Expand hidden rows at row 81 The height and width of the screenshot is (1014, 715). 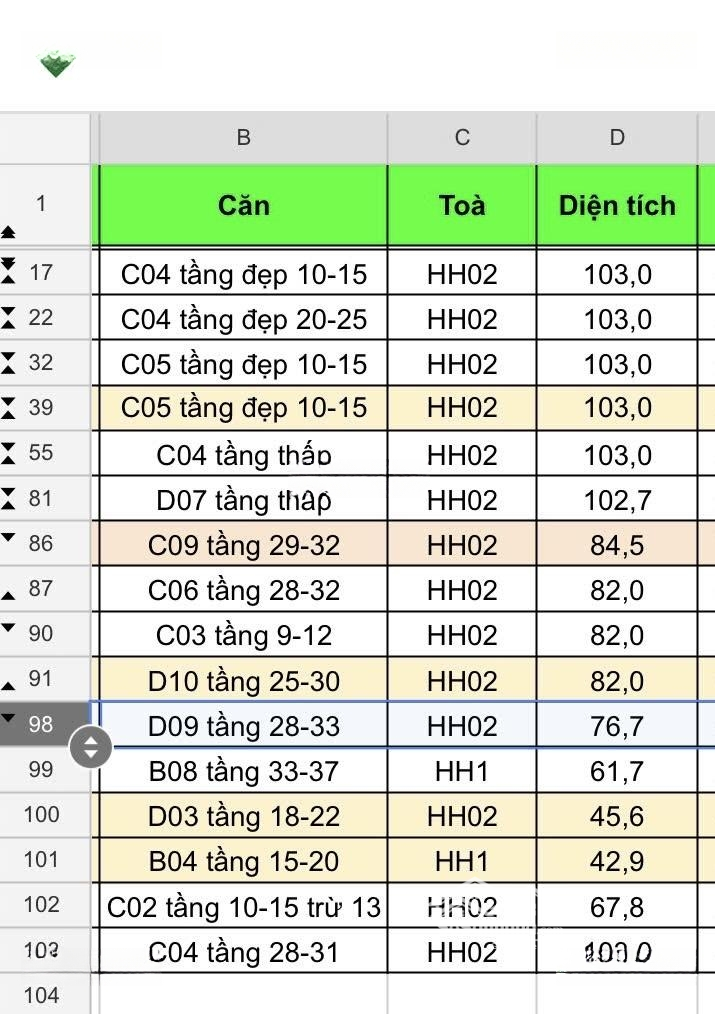point(9,498)
